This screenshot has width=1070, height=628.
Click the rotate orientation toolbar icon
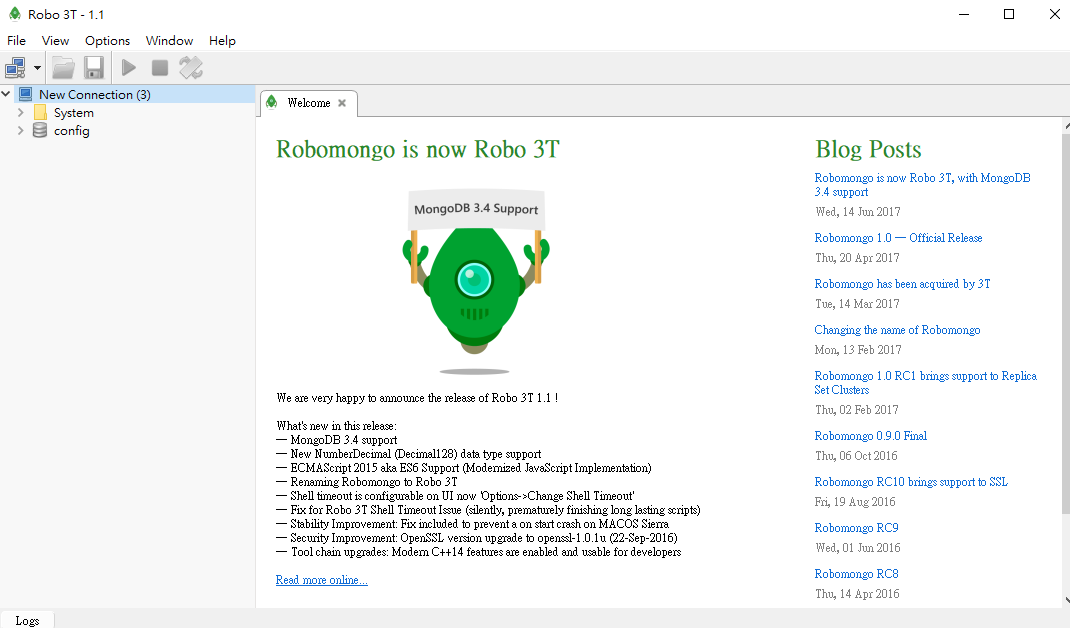pos(190,68)
